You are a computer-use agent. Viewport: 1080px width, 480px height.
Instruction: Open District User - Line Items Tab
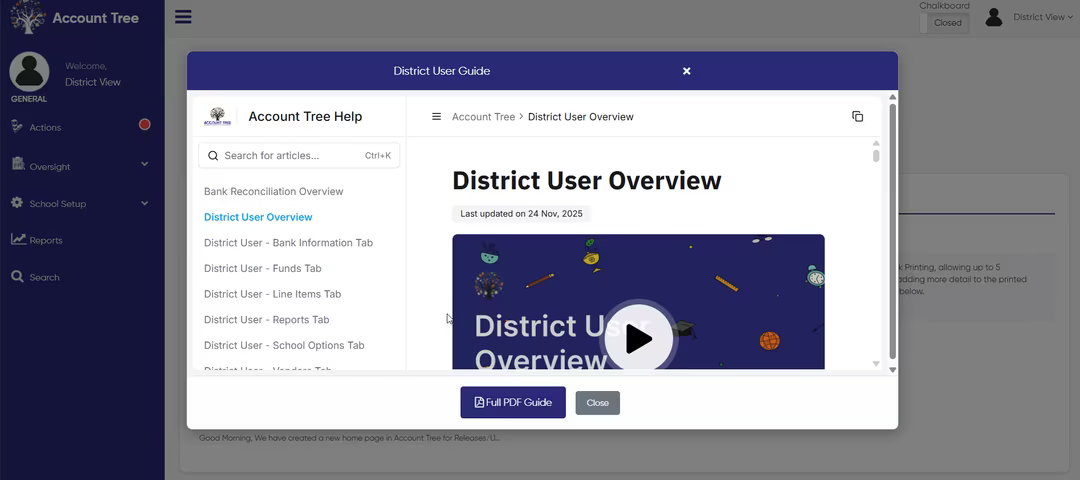273,294
